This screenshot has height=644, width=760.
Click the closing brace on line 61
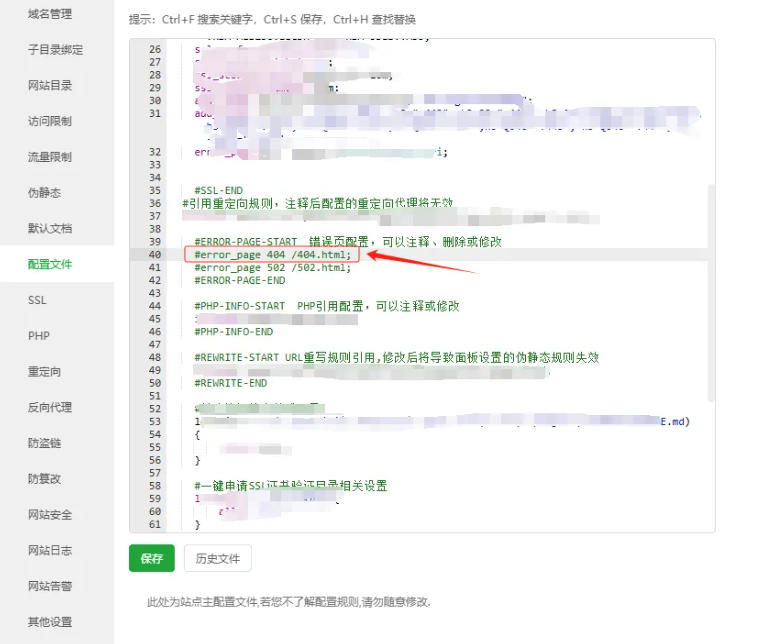[197, 524]
